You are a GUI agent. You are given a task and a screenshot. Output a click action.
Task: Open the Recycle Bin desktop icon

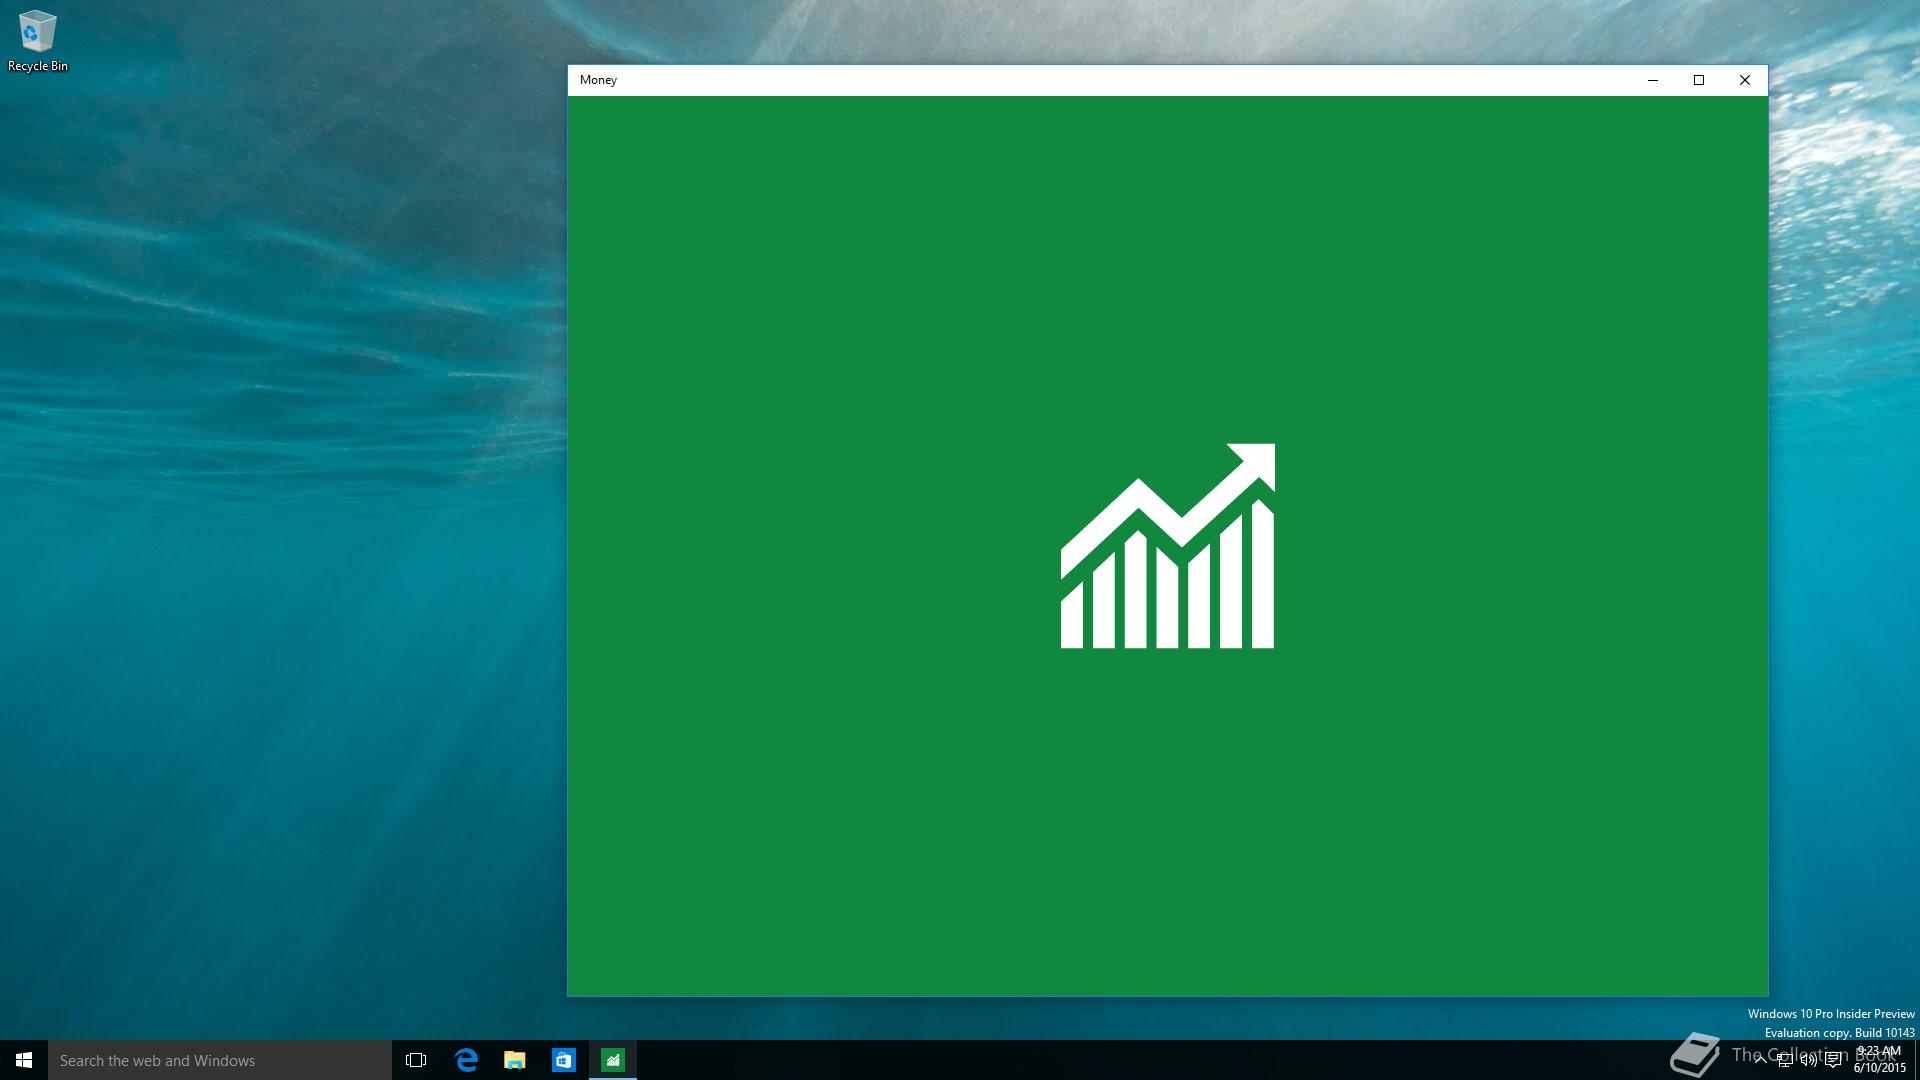pos(37,41)
